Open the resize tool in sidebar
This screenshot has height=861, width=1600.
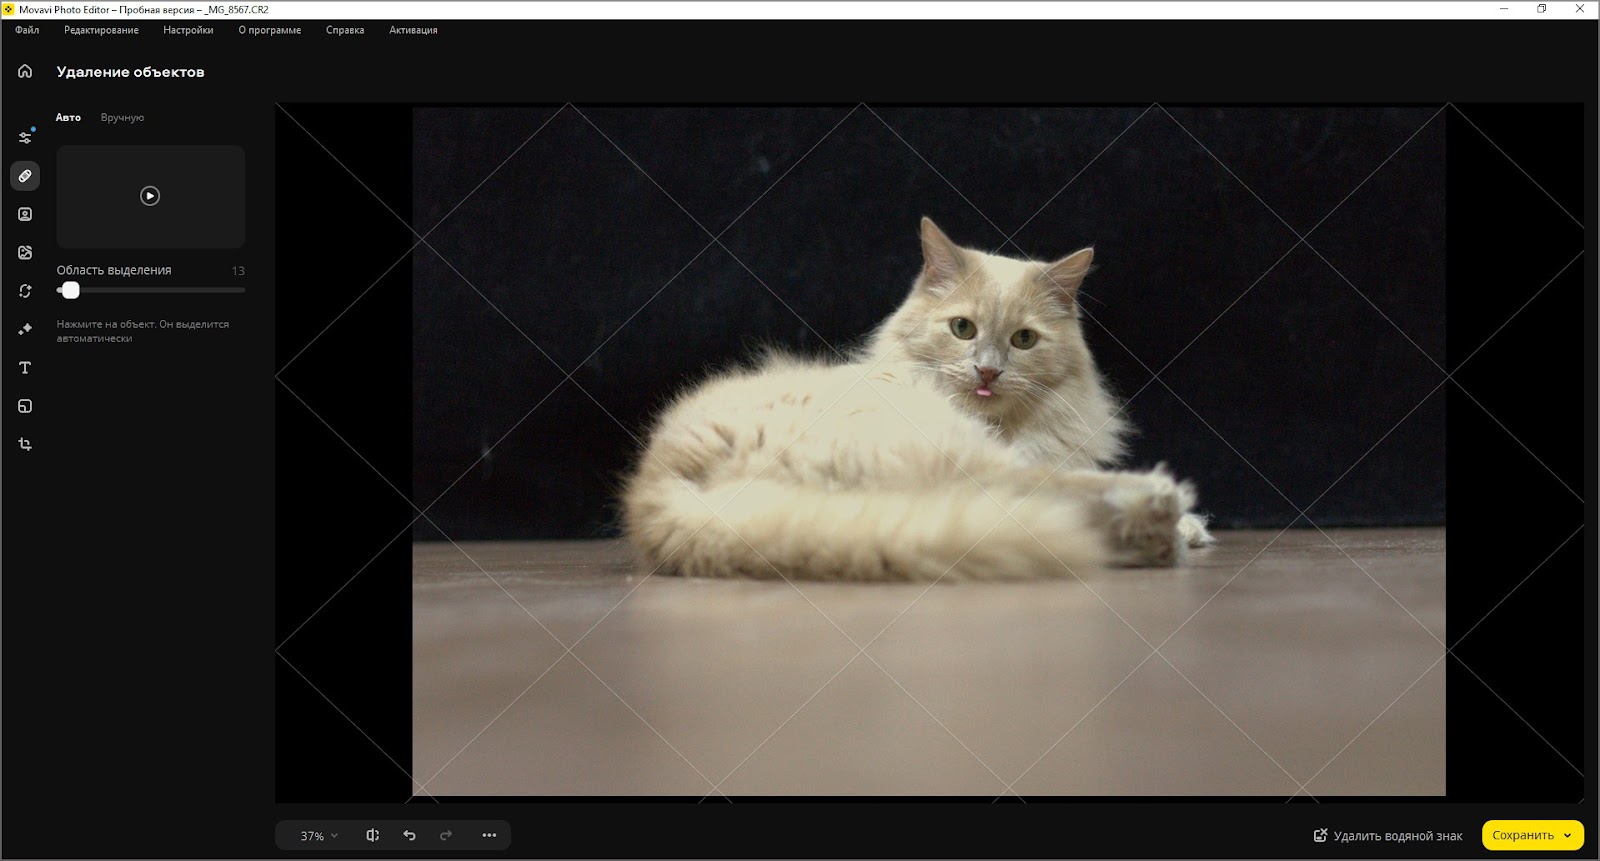(x=25, y=406)
